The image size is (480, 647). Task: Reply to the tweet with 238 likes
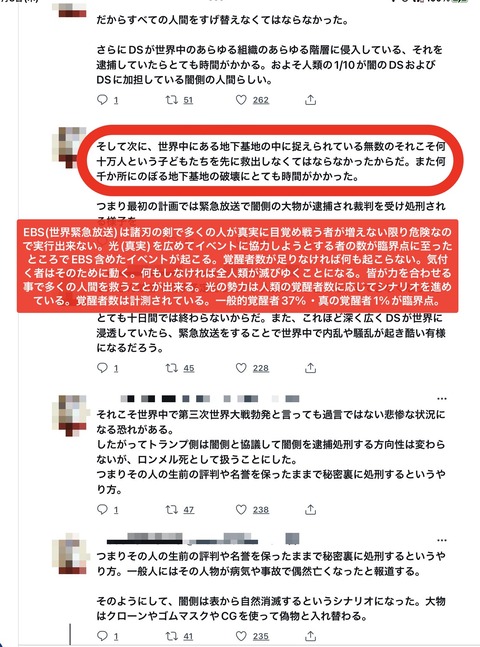[102, 510]
